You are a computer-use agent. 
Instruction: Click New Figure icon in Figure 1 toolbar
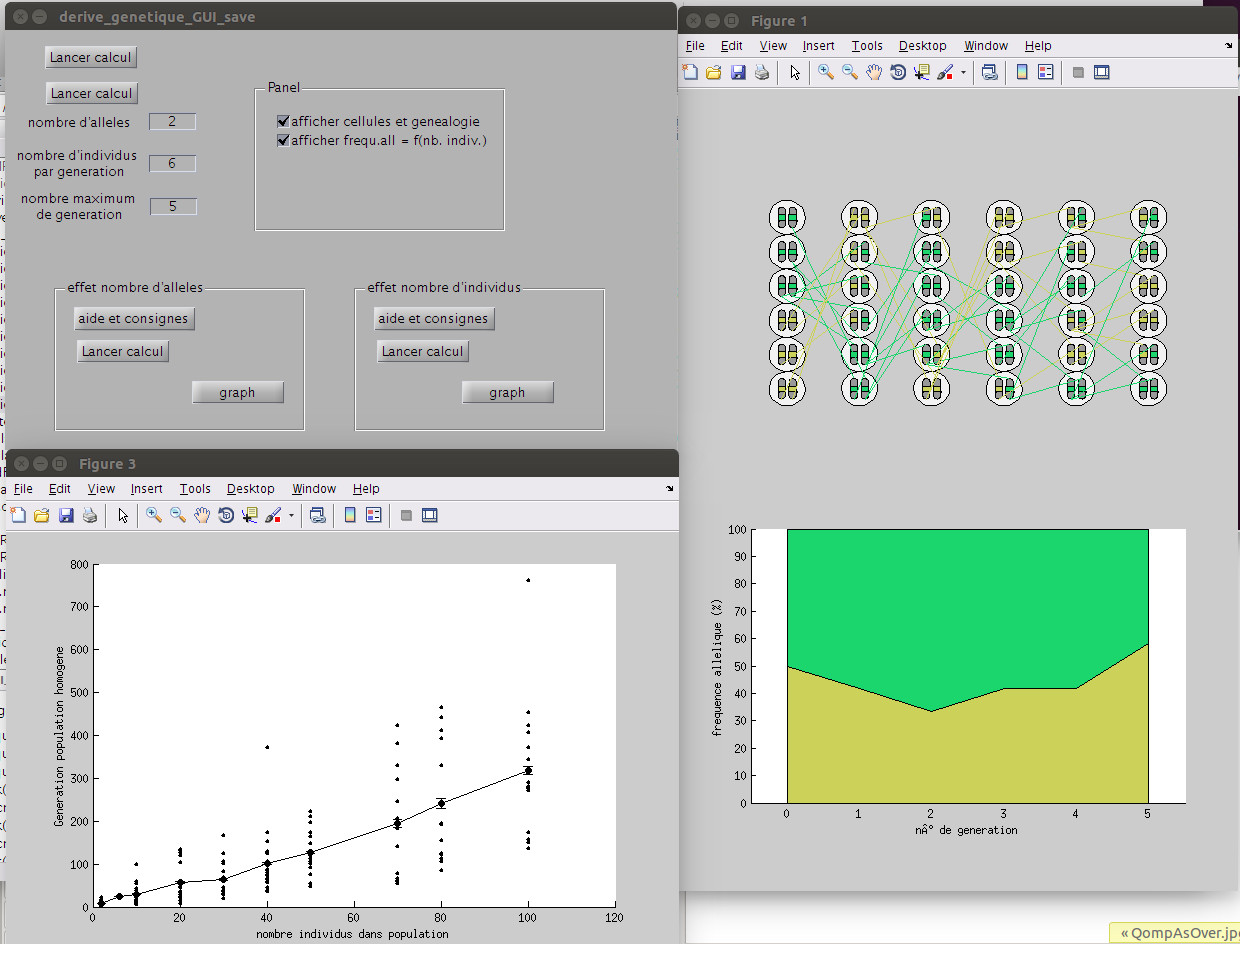click(690, 72)
